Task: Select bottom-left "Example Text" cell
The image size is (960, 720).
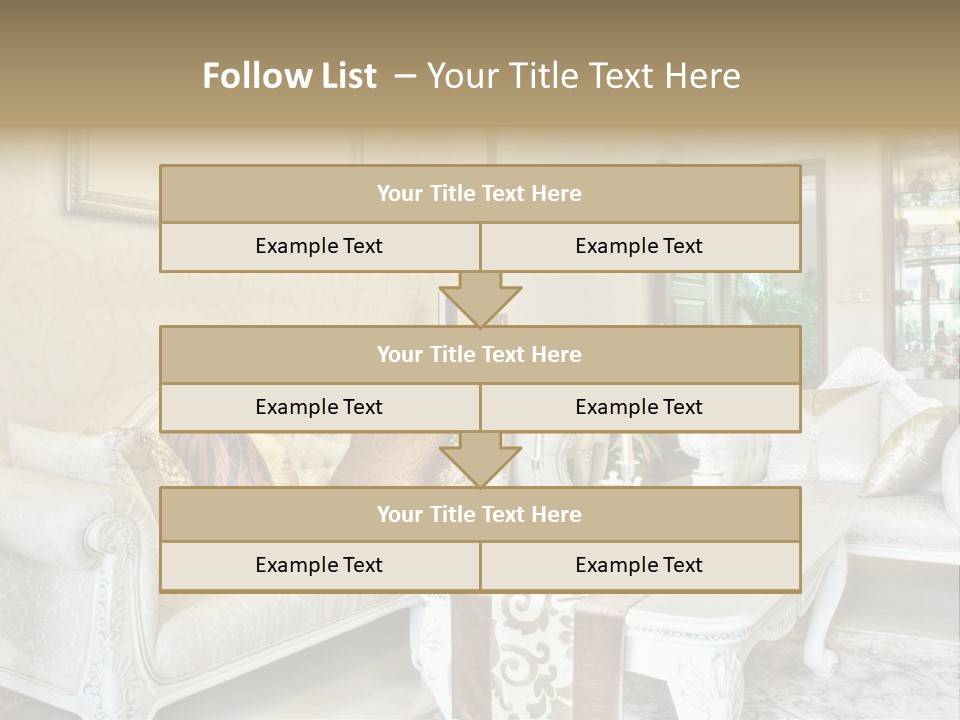Action: [x=319, y=566]
